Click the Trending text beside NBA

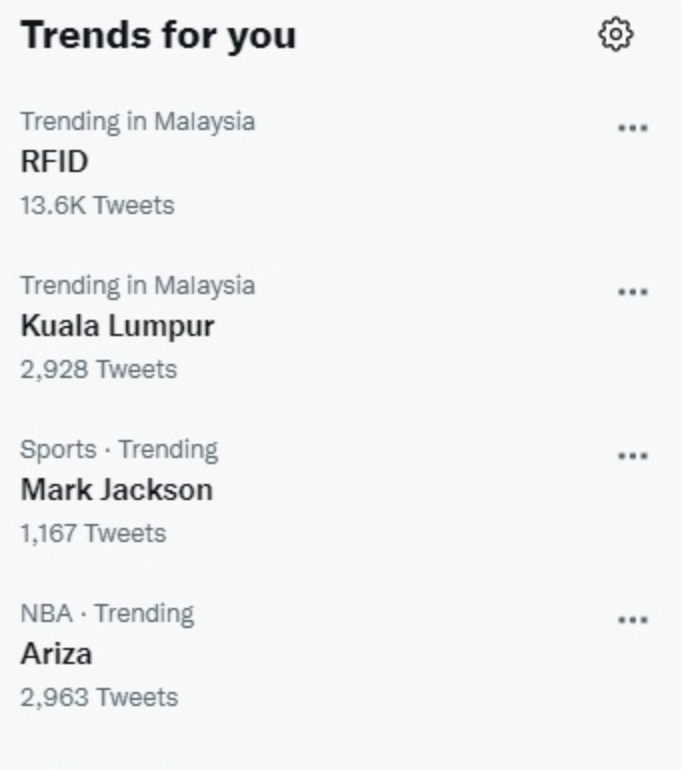click(144, 613)
